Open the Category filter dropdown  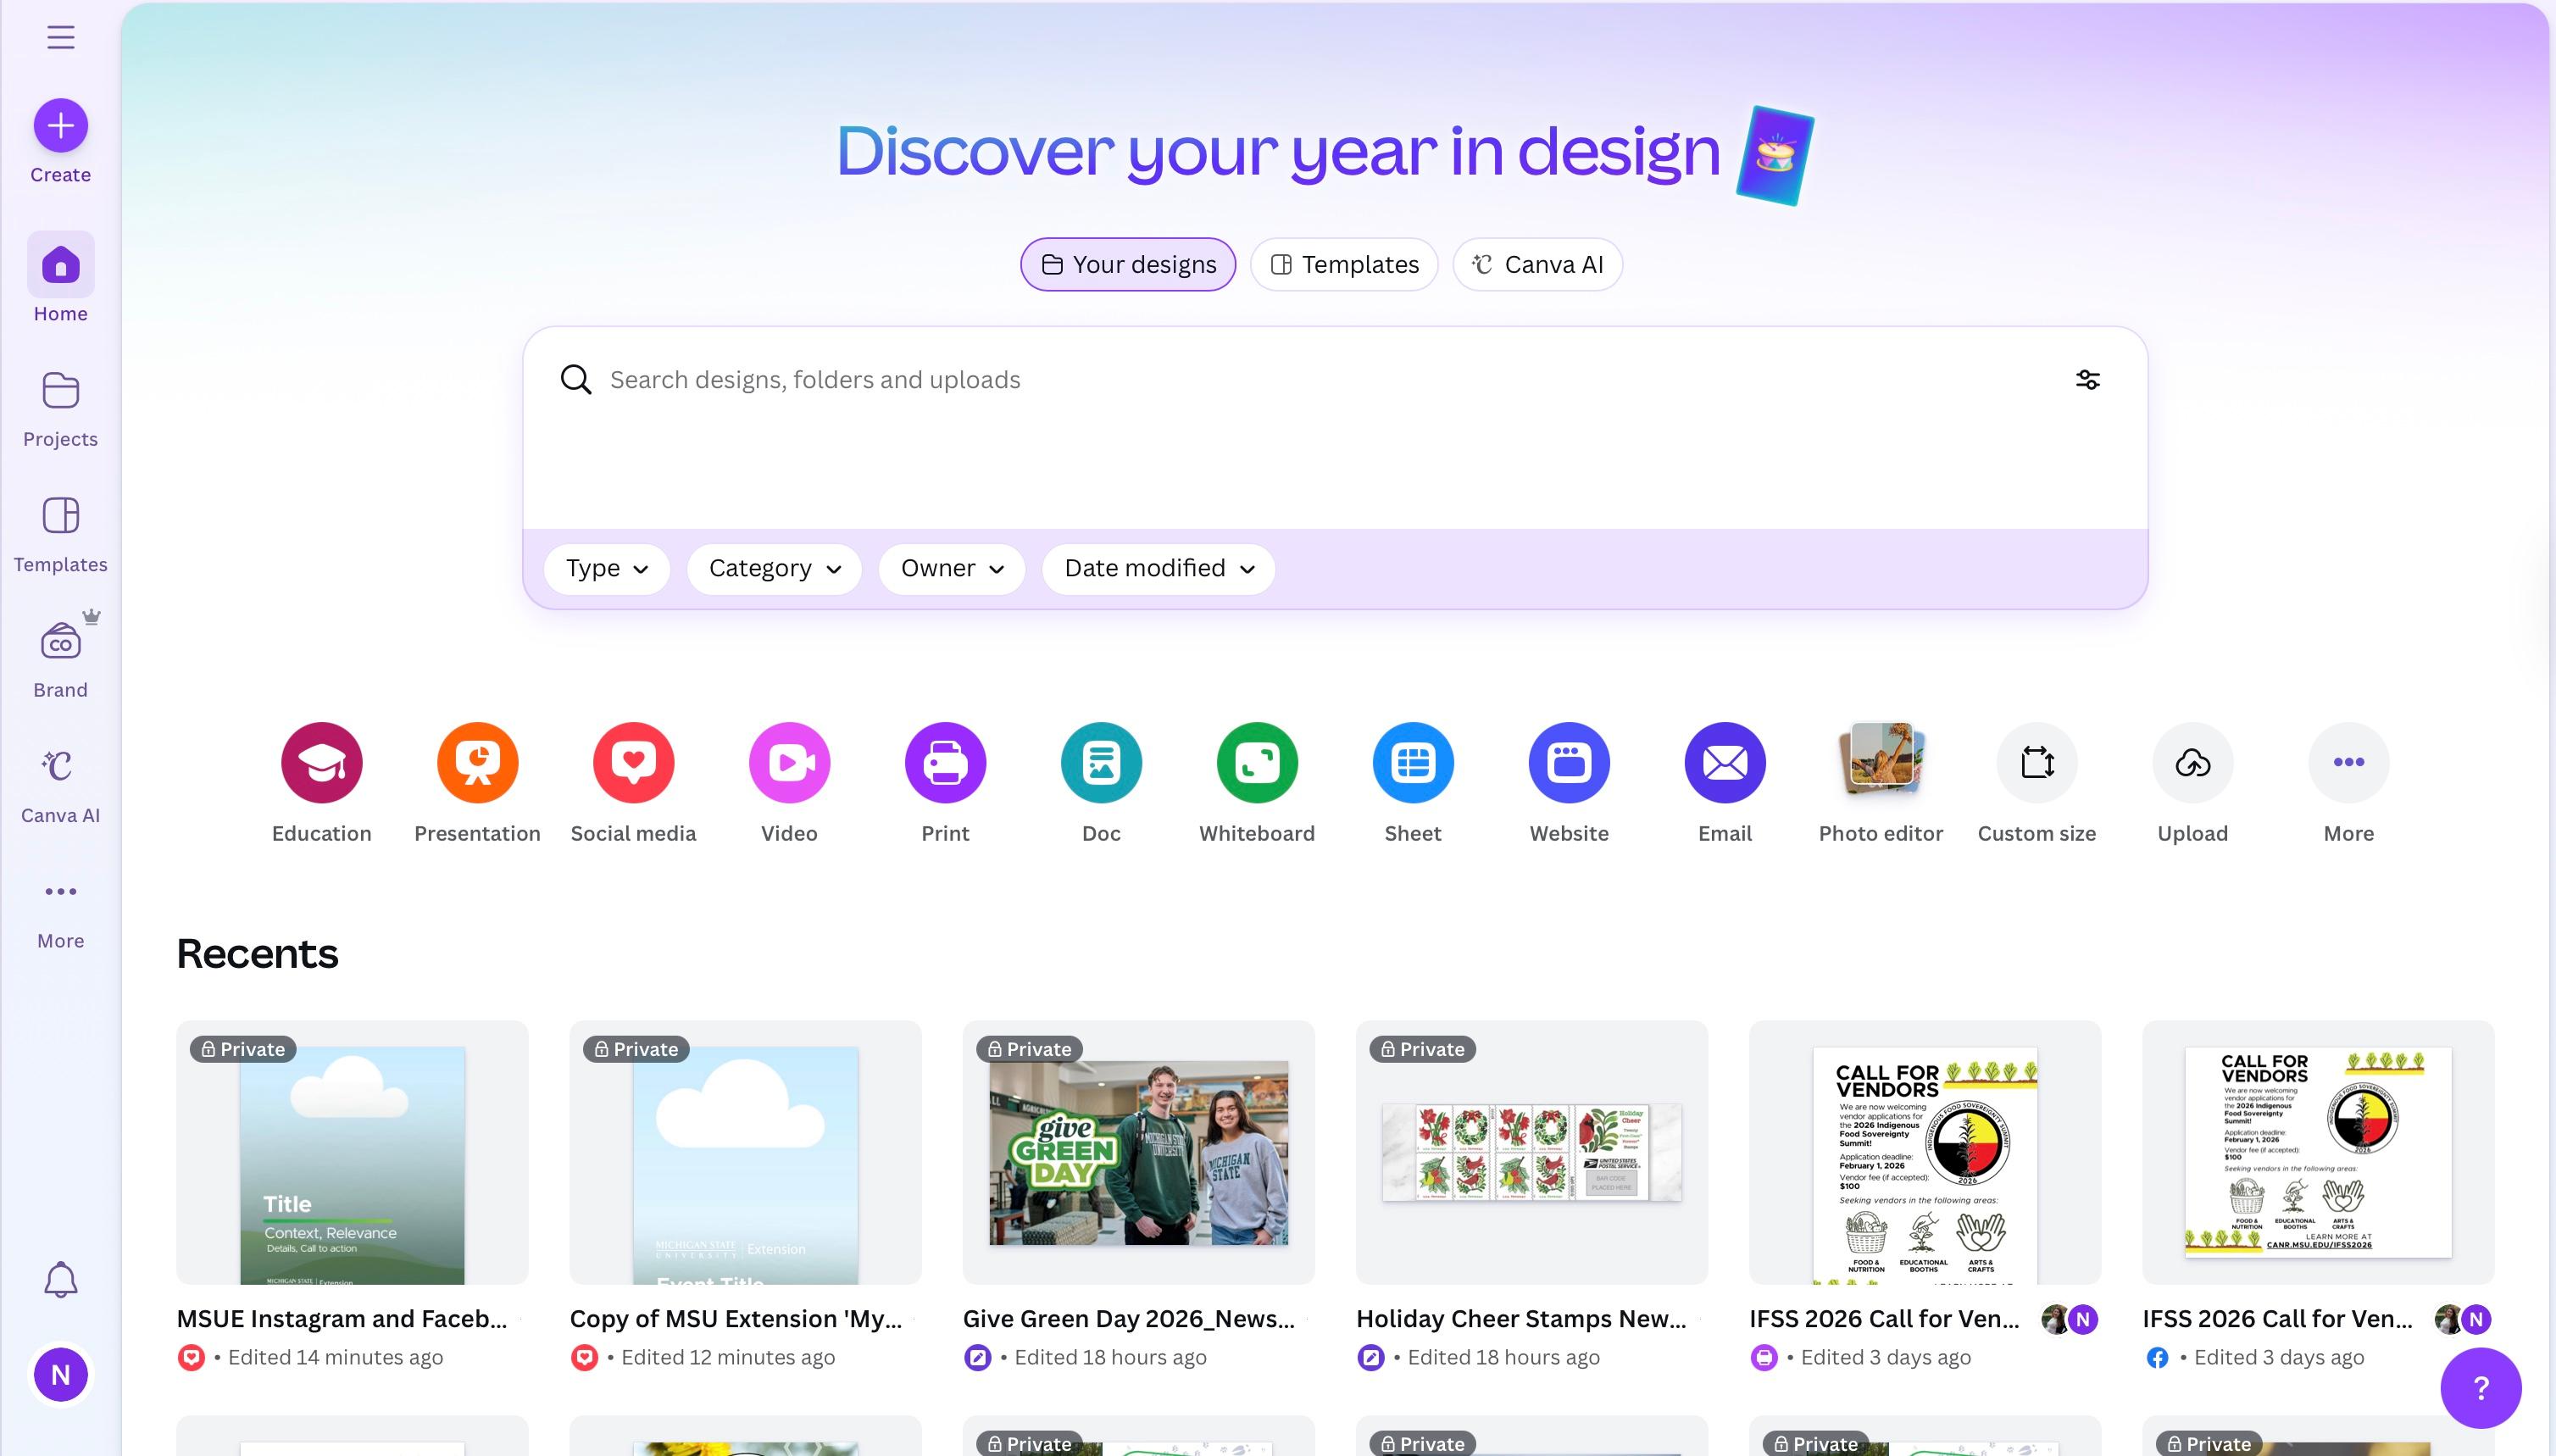click(774, 569)
